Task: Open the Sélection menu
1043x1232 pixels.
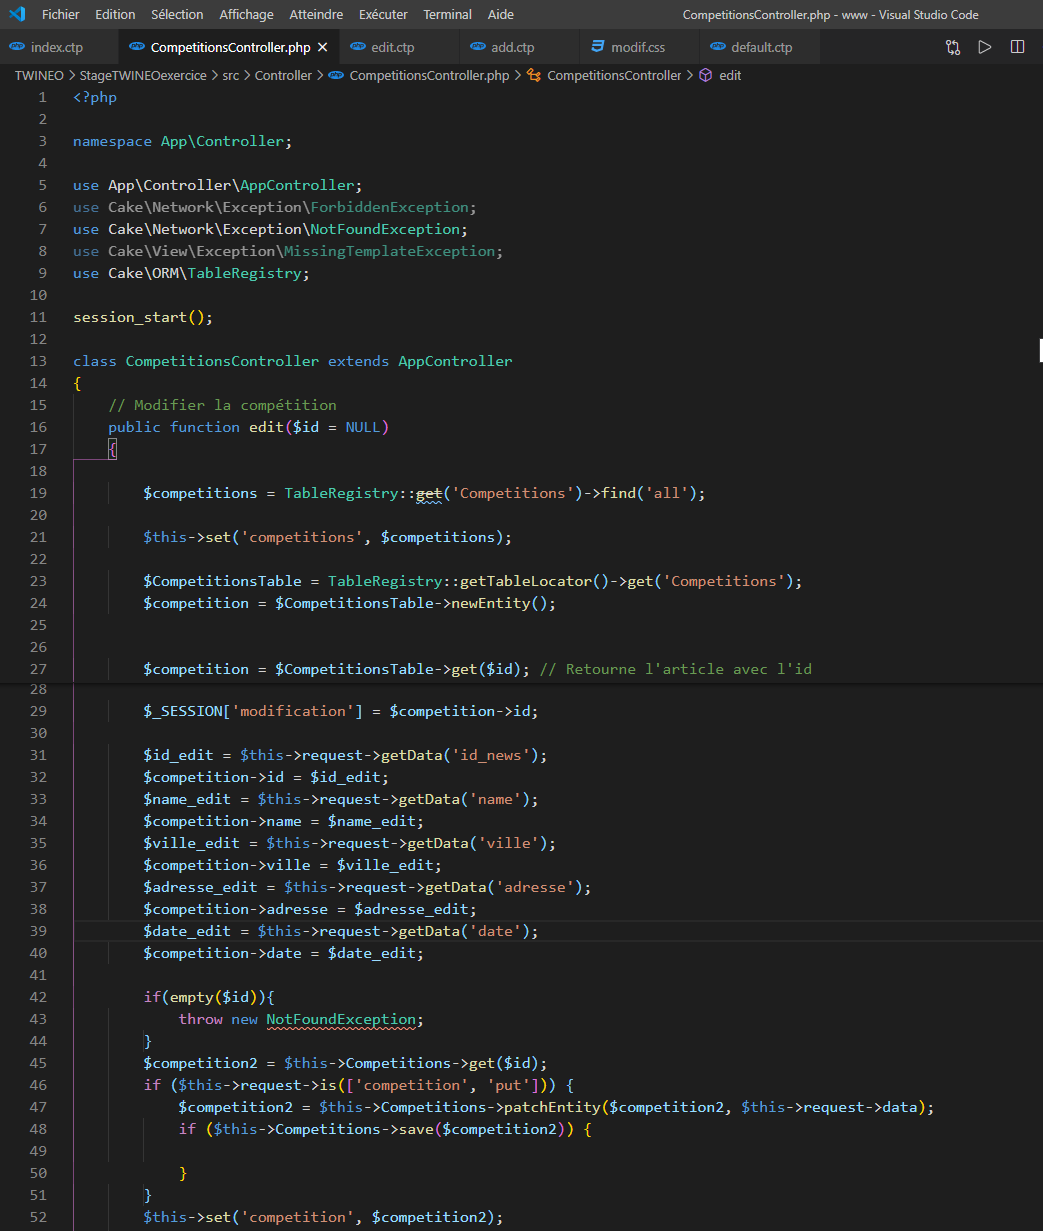Action: (177, 15)
